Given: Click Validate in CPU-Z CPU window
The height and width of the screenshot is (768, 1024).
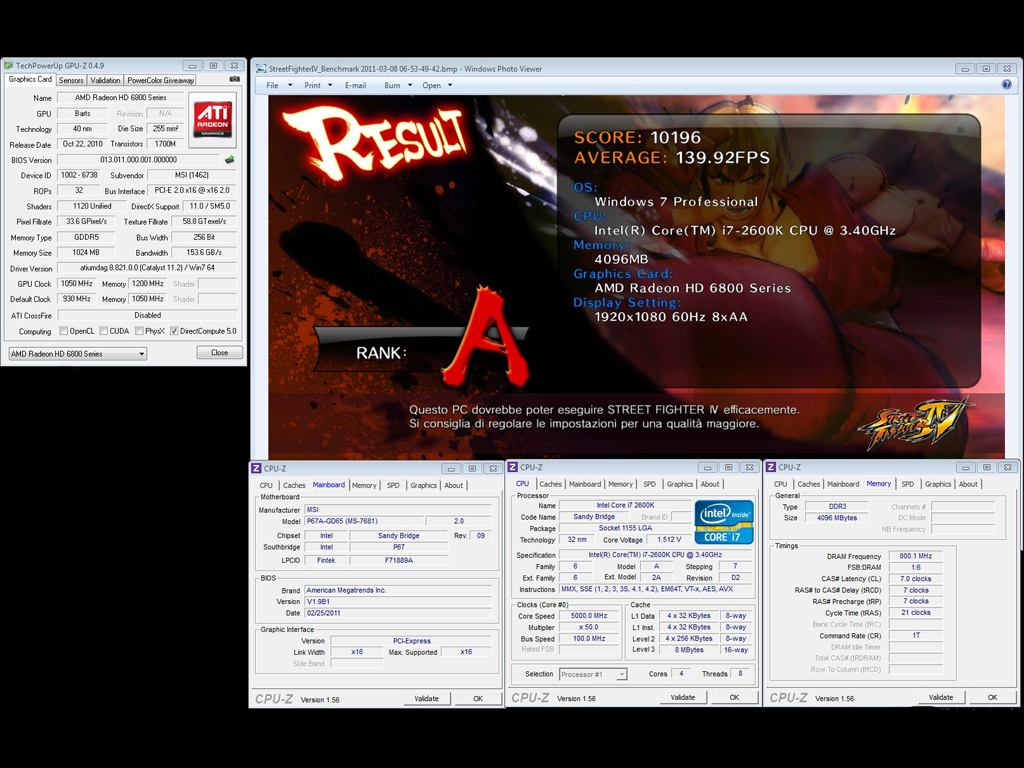Looking at the screenshot, I should tap(682, 697).
